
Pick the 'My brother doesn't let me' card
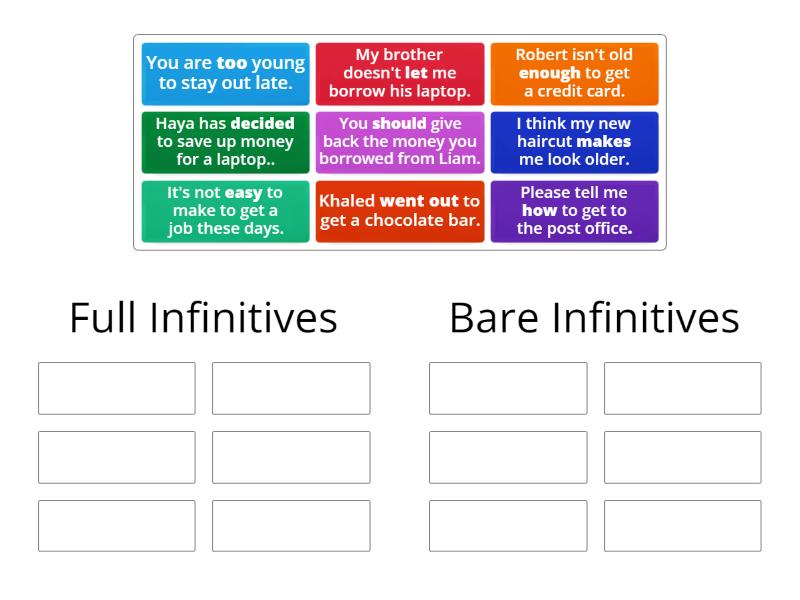point(400,73)
